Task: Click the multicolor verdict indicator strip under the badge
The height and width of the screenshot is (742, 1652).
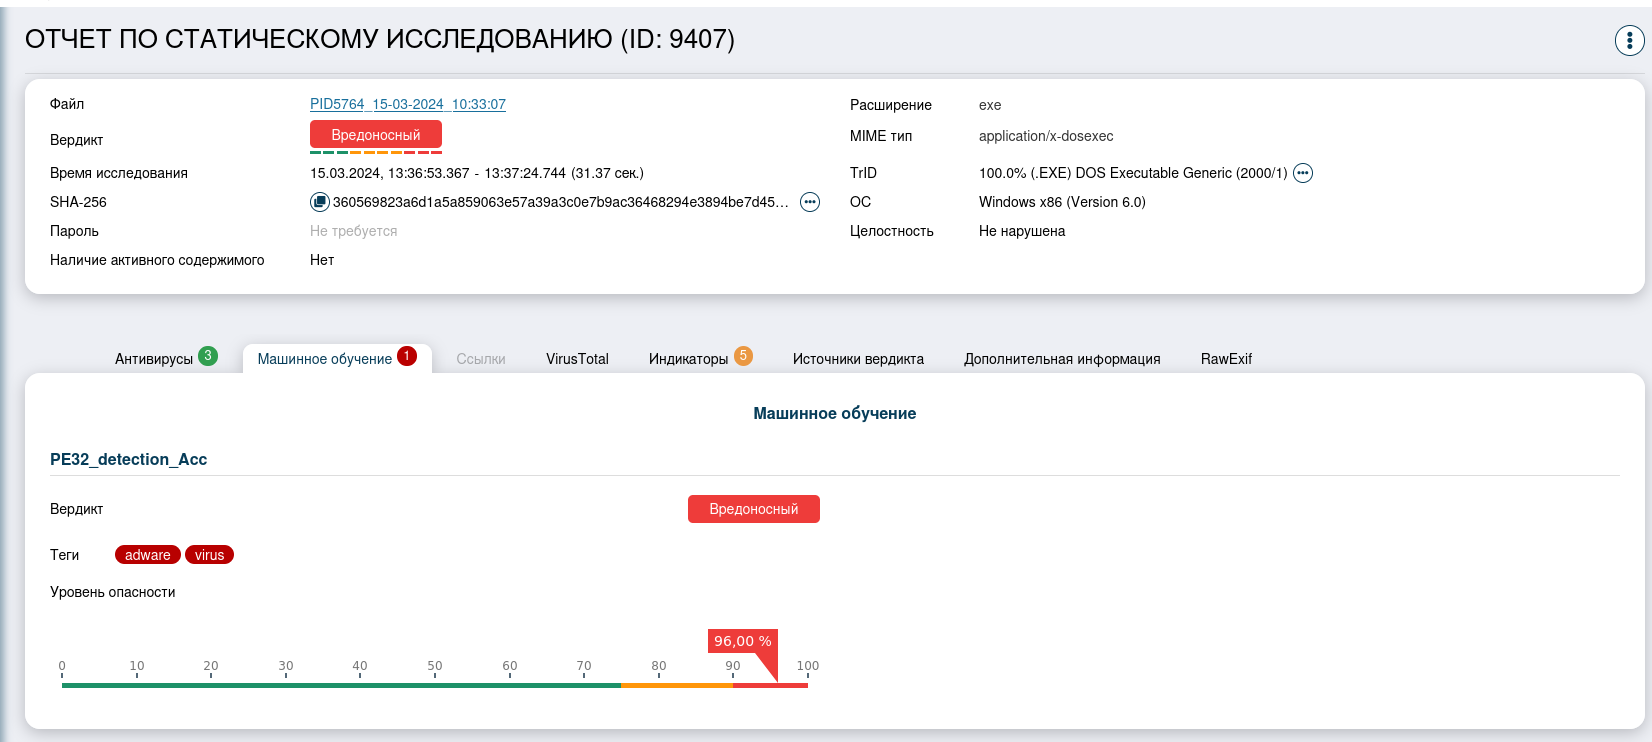Action: tap(375, 152)
